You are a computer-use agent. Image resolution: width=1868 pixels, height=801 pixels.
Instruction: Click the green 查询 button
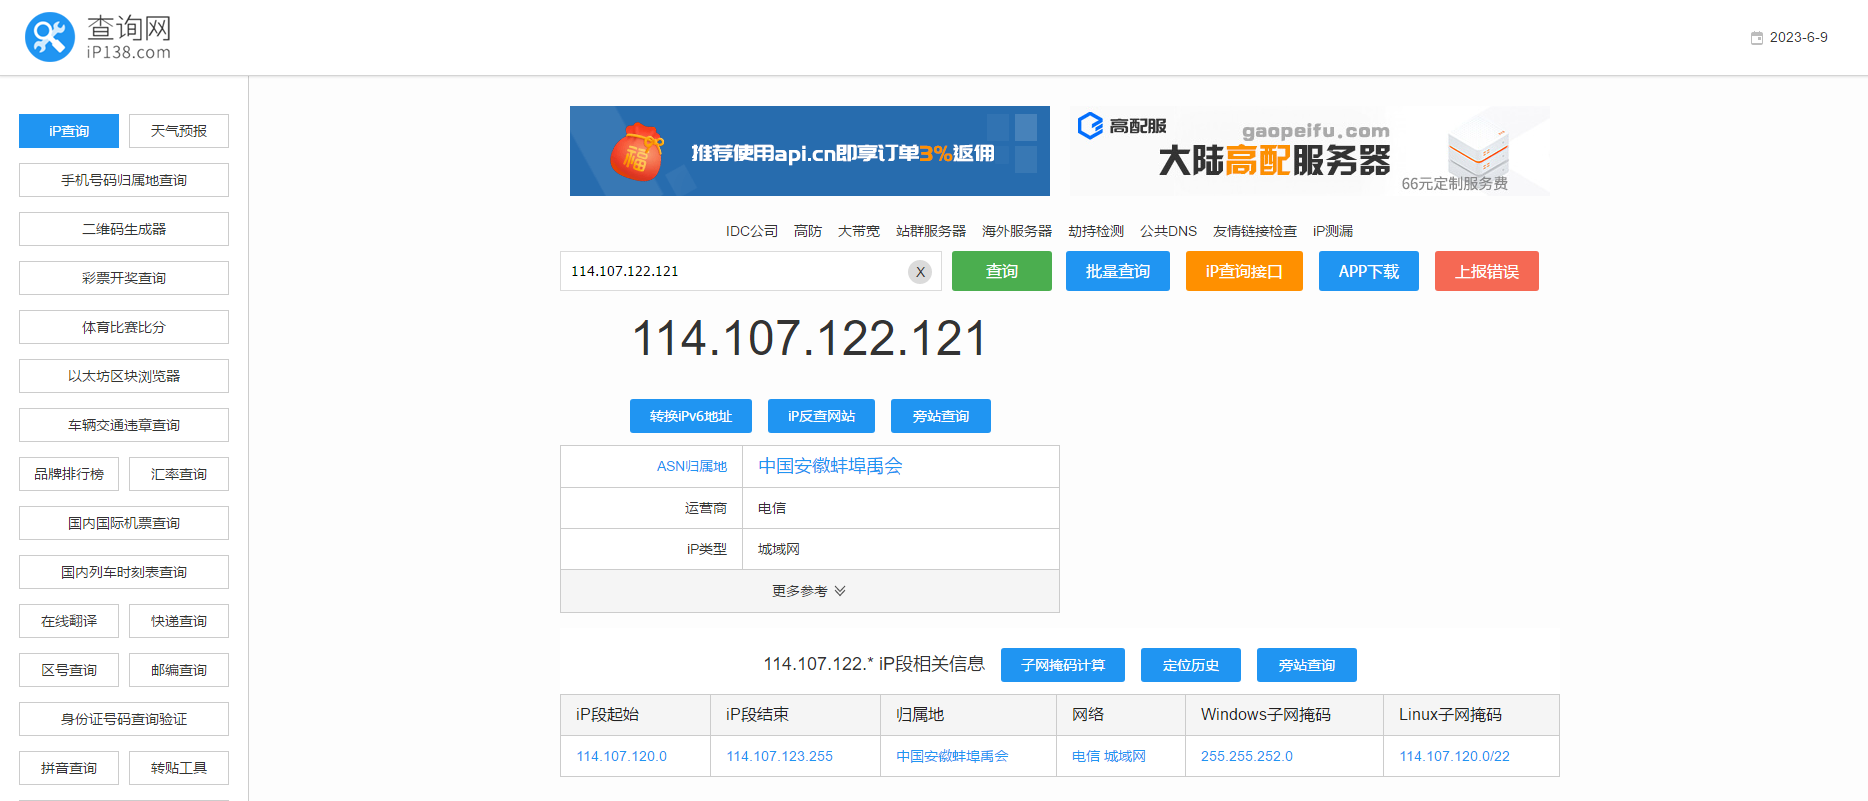point(1002,271)
